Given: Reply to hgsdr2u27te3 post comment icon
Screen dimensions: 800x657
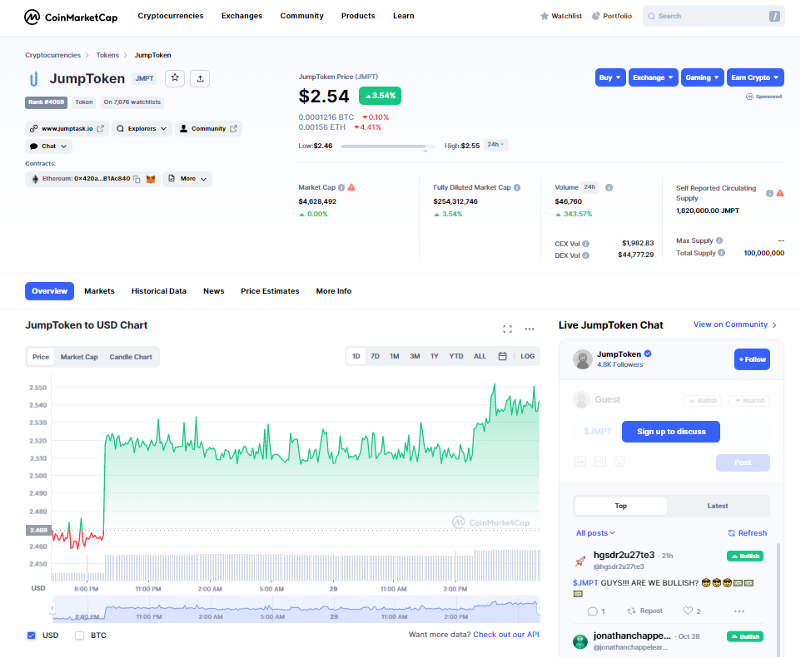Looking at the screenshot, I should 592,611.
